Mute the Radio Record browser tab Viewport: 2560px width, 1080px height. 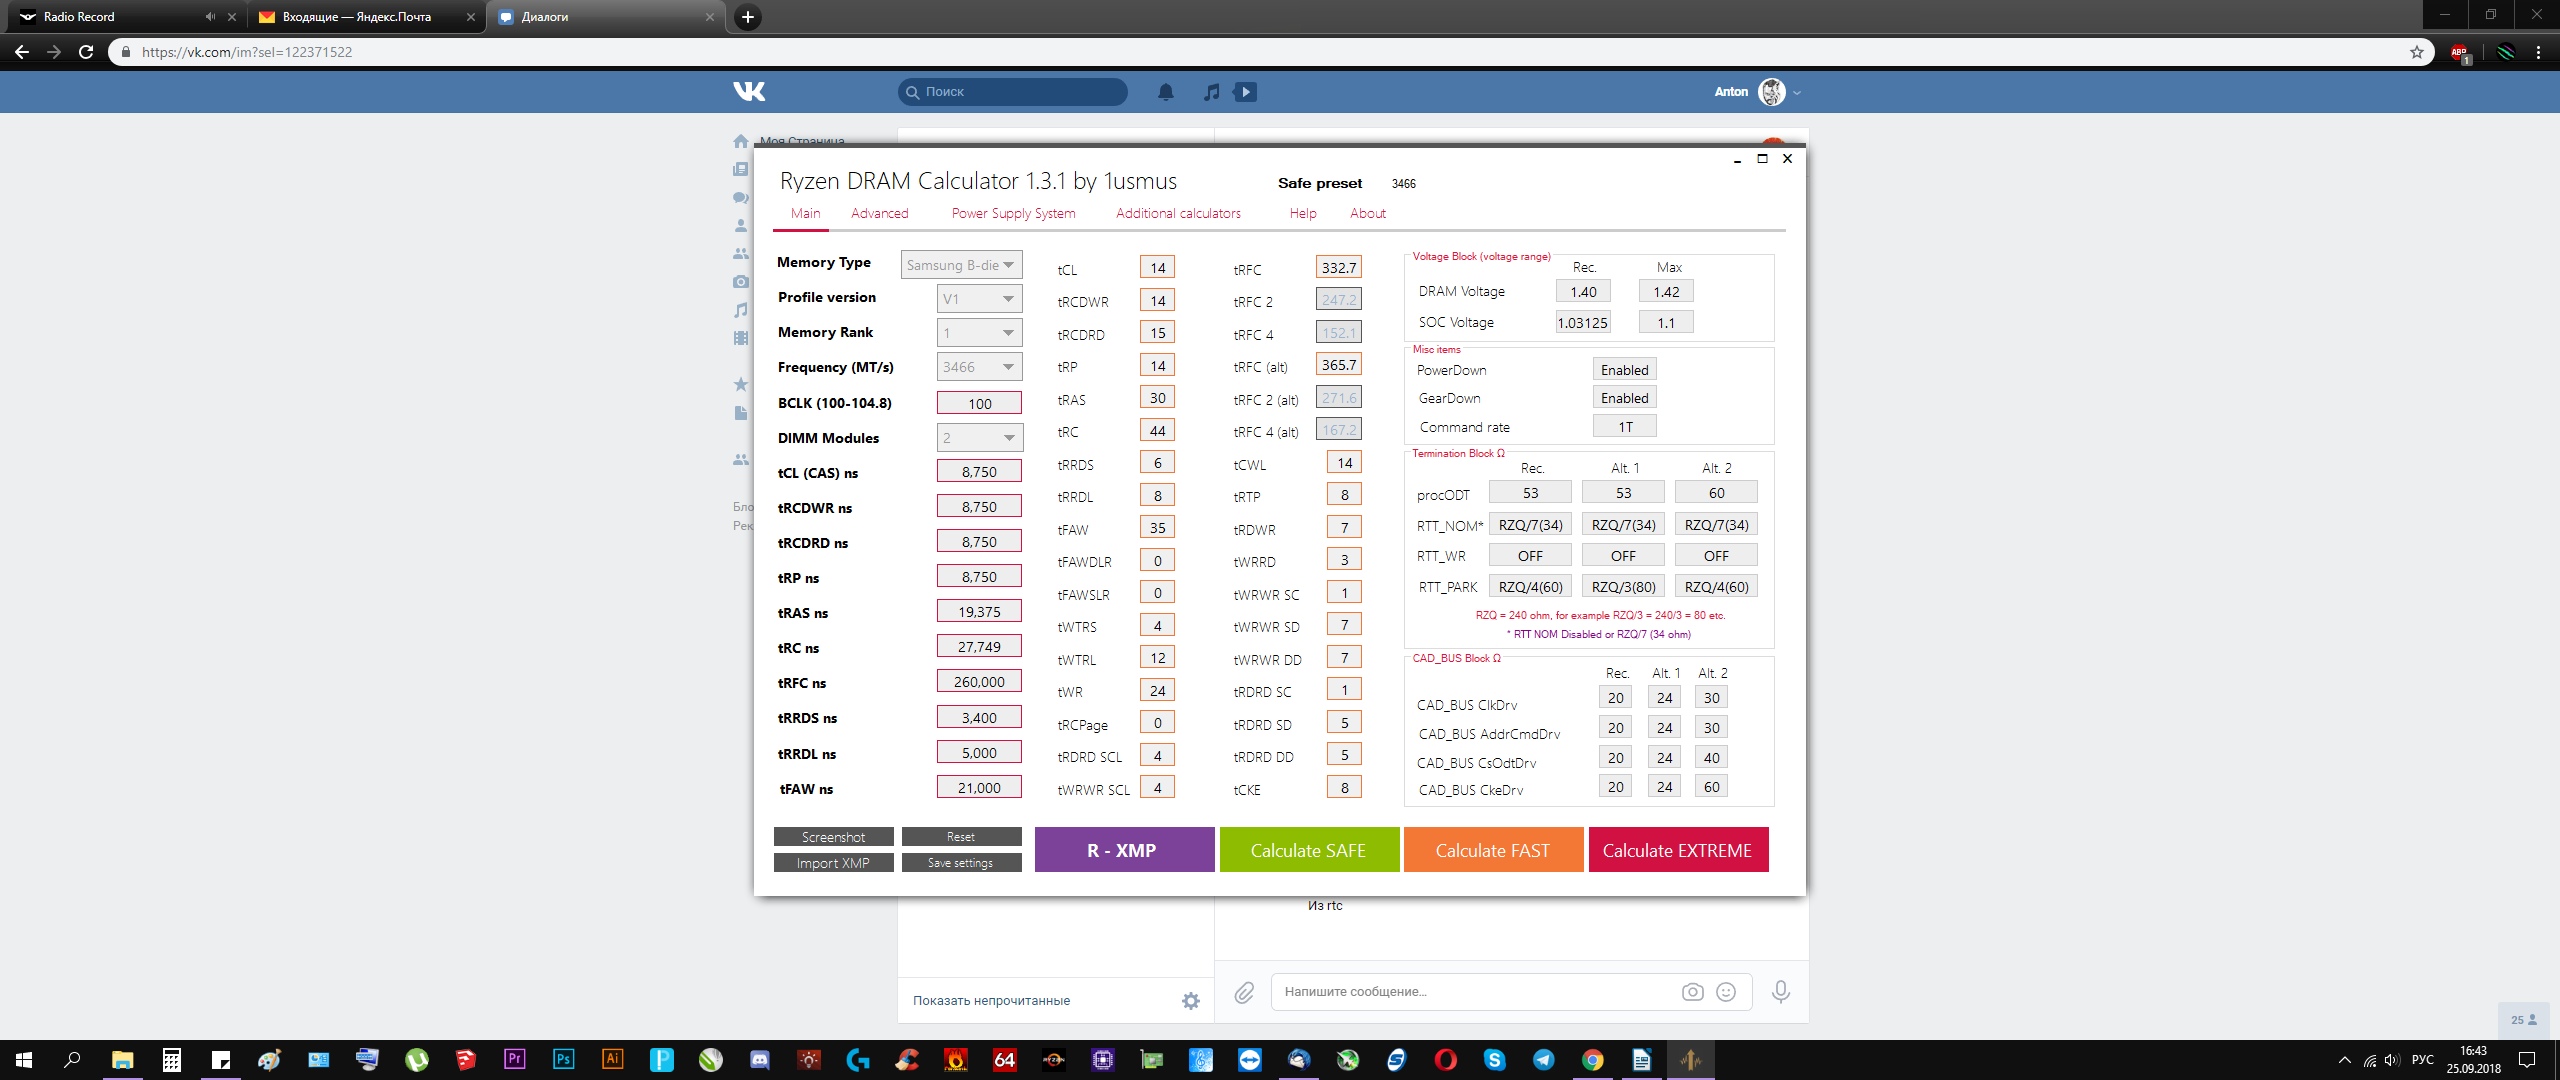click(x=210, y=17)
